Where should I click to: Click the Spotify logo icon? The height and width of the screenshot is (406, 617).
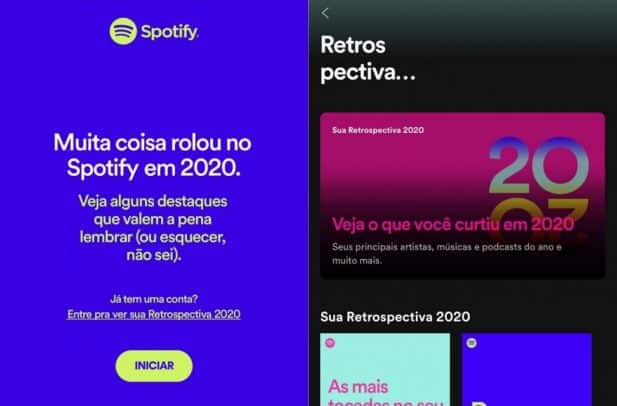[123, 31]
